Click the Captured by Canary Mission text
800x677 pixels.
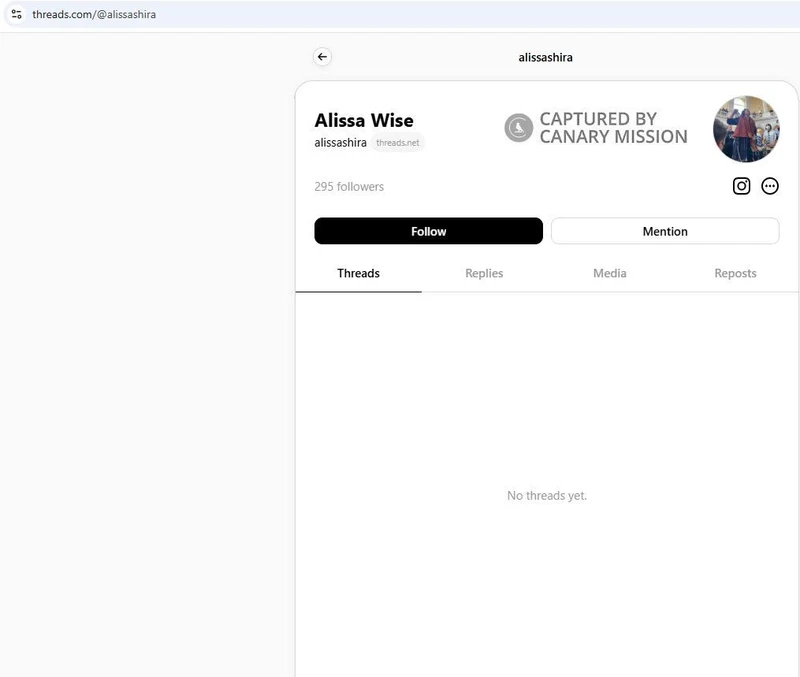613,128
